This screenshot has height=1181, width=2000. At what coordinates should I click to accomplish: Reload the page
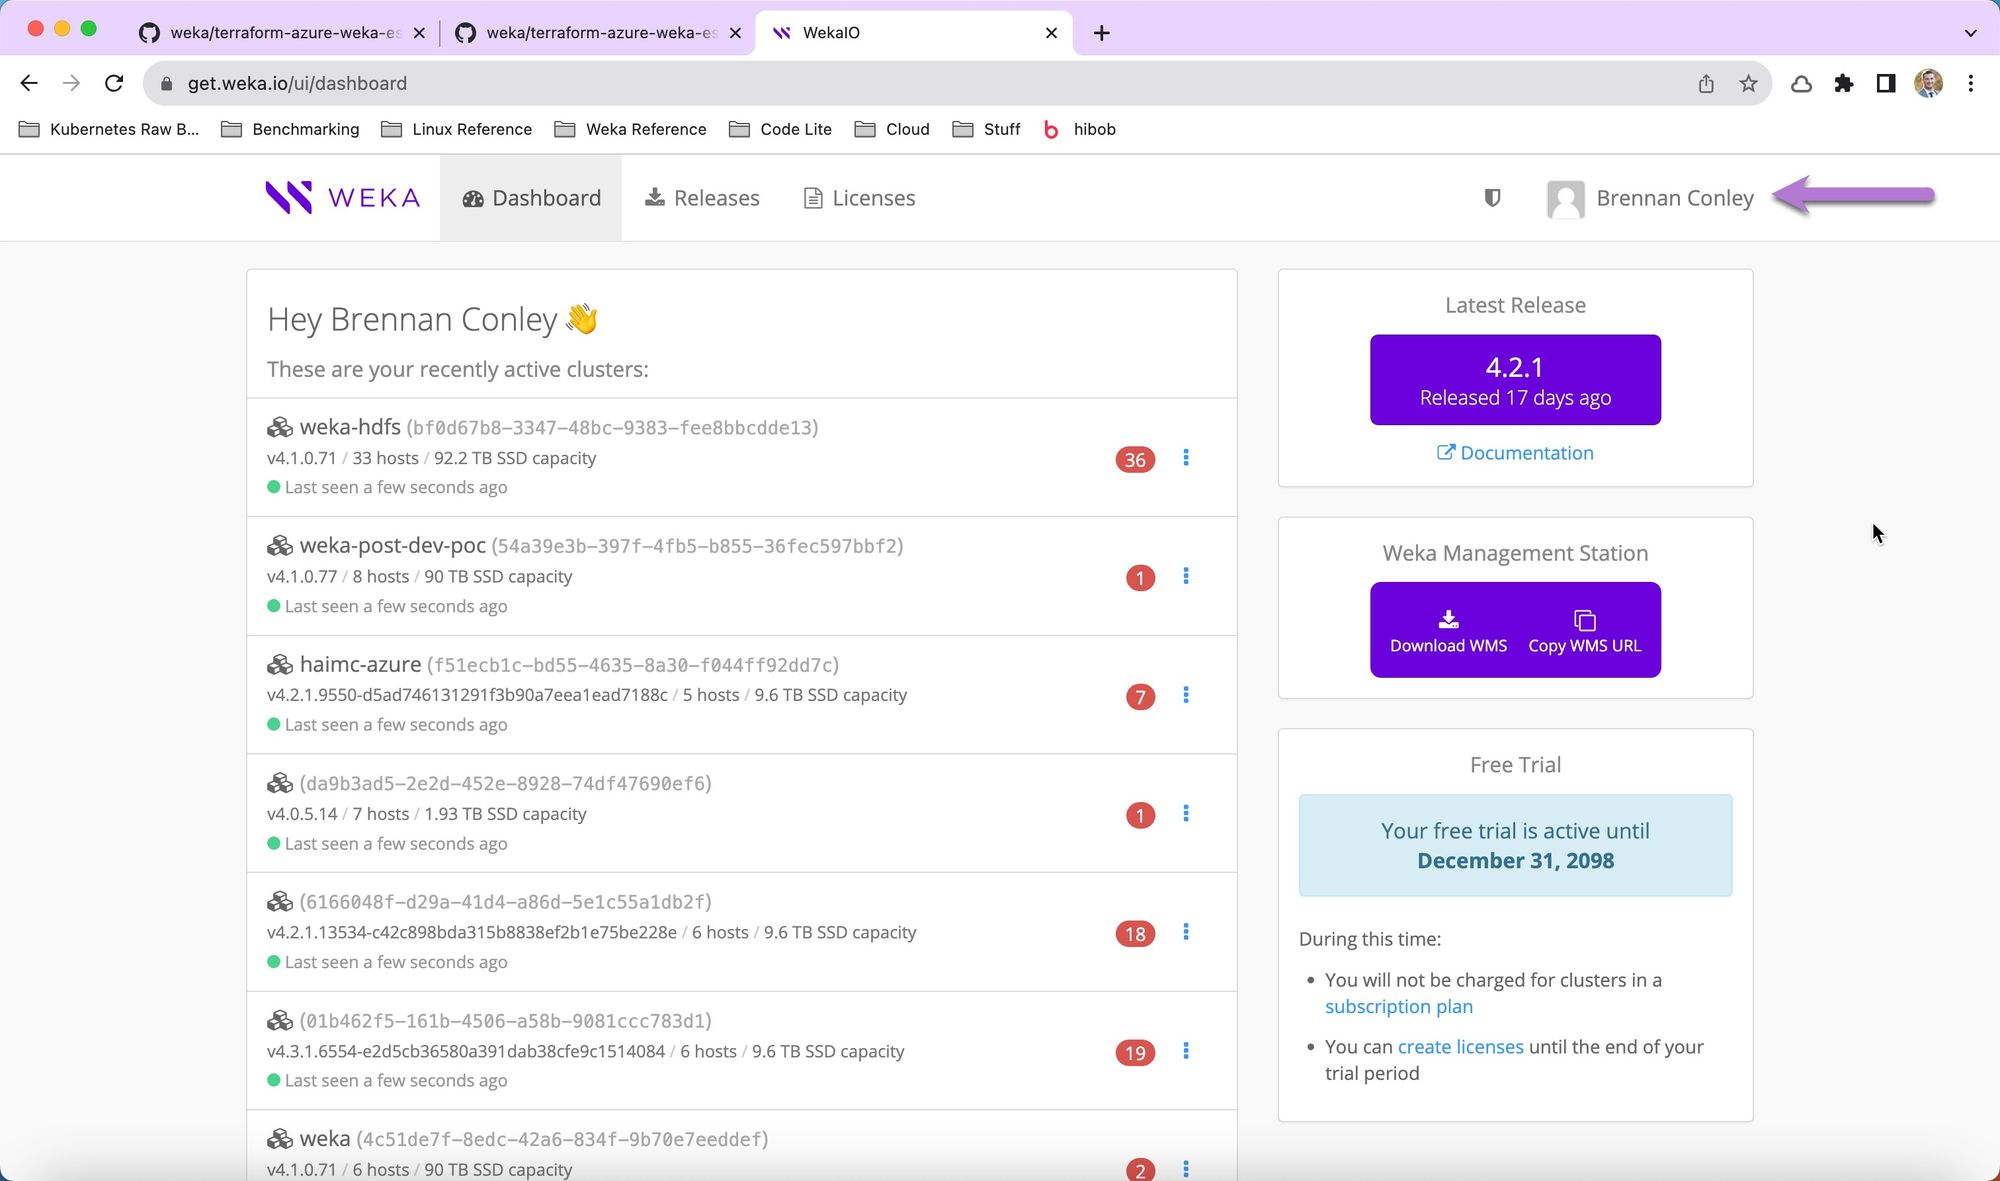tap(114, 84)
